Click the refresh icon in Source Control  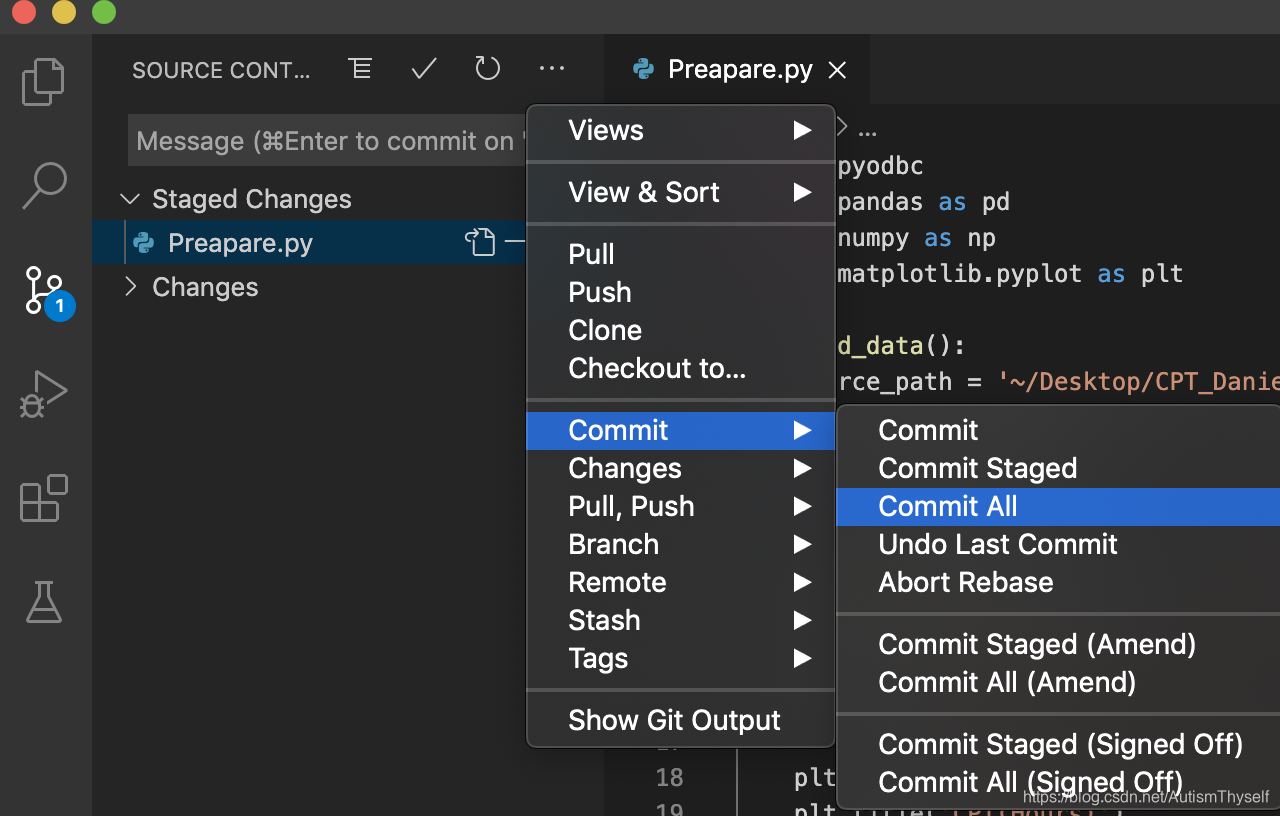[x=487, y=69]
